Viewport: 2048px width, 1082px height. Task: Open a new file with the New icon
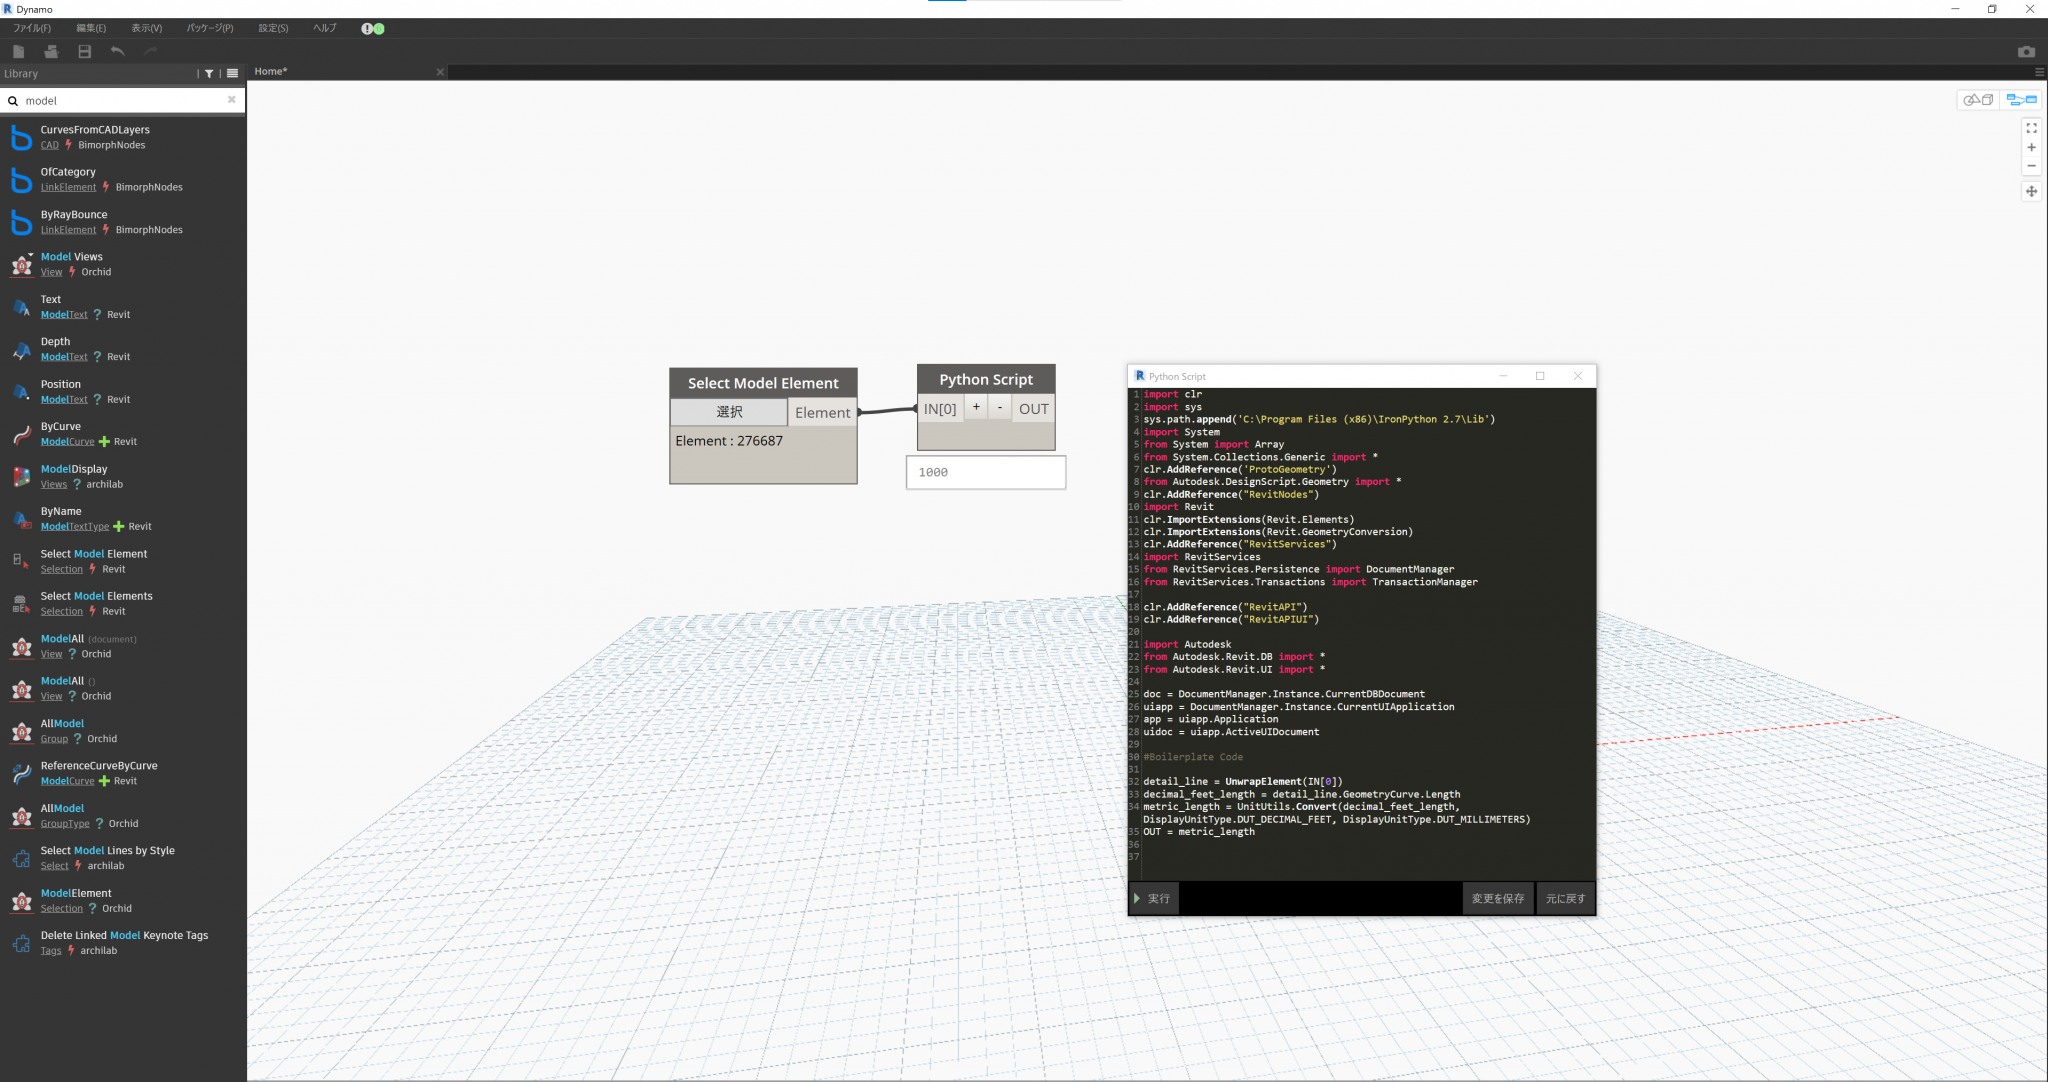(19, 51)
